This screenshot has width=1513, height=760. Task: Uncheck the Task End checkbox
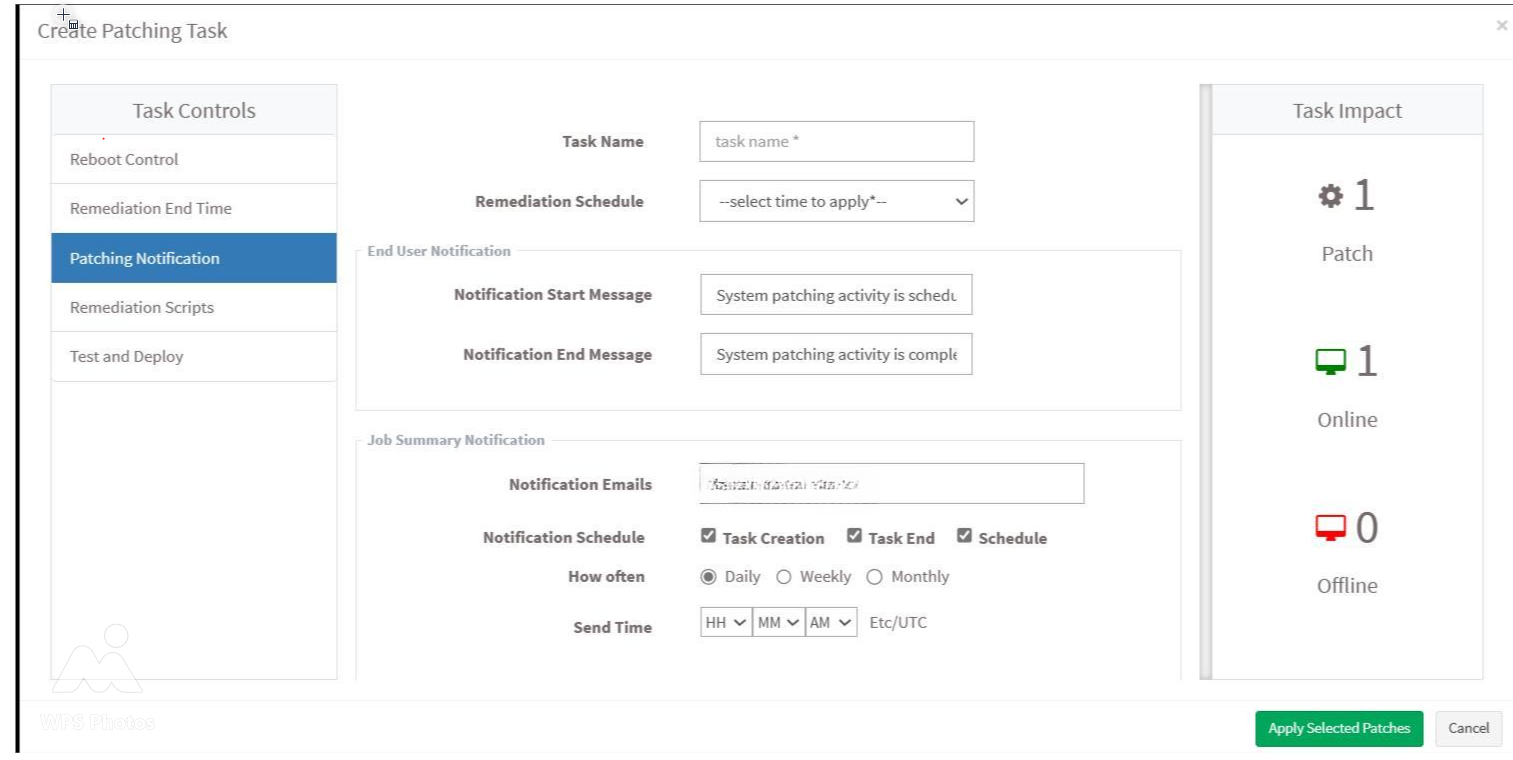(854, 536)
